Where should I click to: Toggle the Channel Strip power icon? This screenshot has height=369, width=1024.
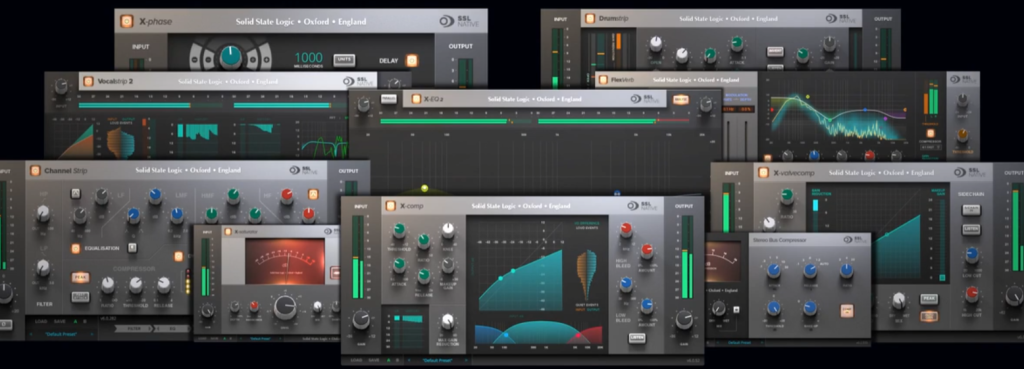35,171
